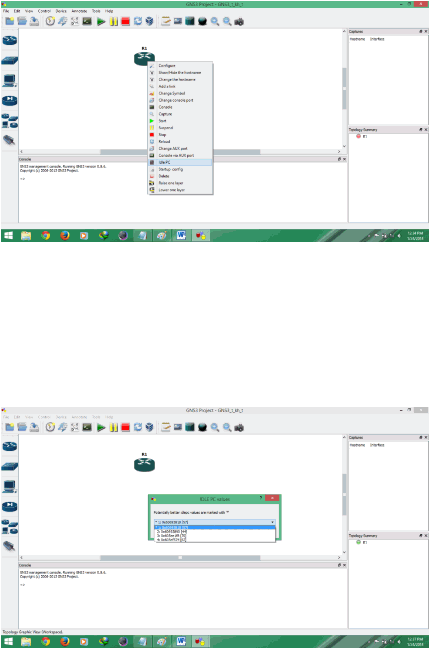Select R1 with green status in Topology Summary

361,542
